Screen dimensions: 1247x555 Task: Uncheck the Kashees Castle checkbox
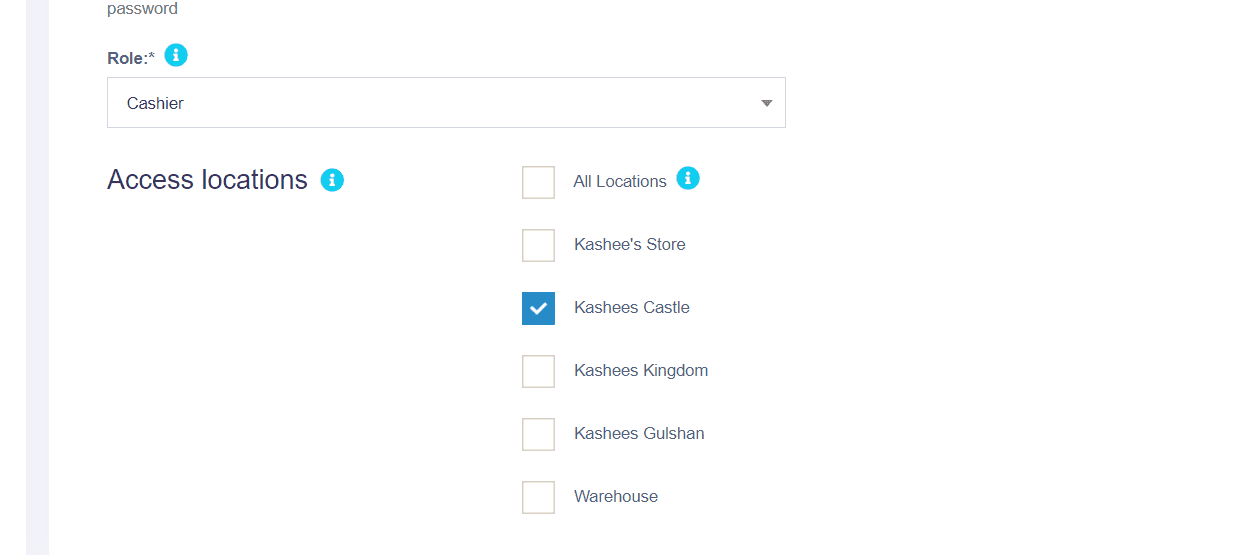(x=538, y=308)
